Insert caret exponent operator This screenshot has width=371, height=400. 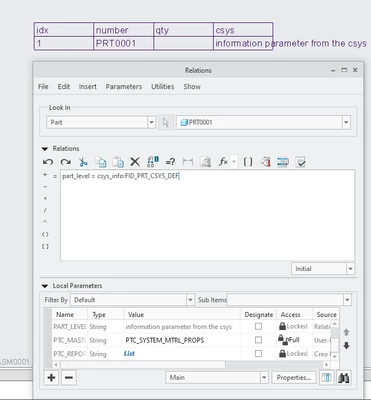tap(45, 222)
